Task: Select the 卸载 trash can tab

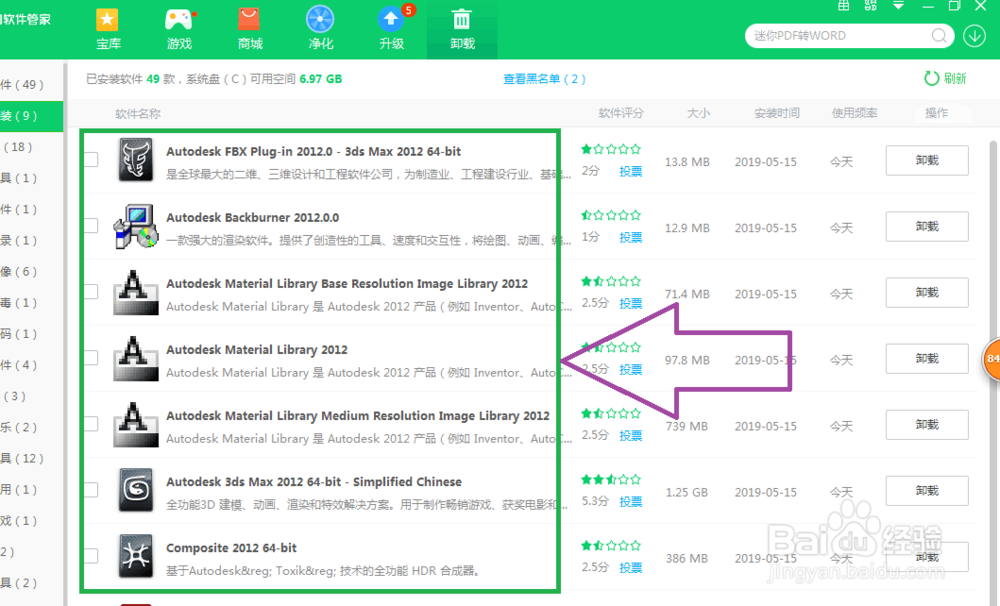Action: [x=462, y=28]
